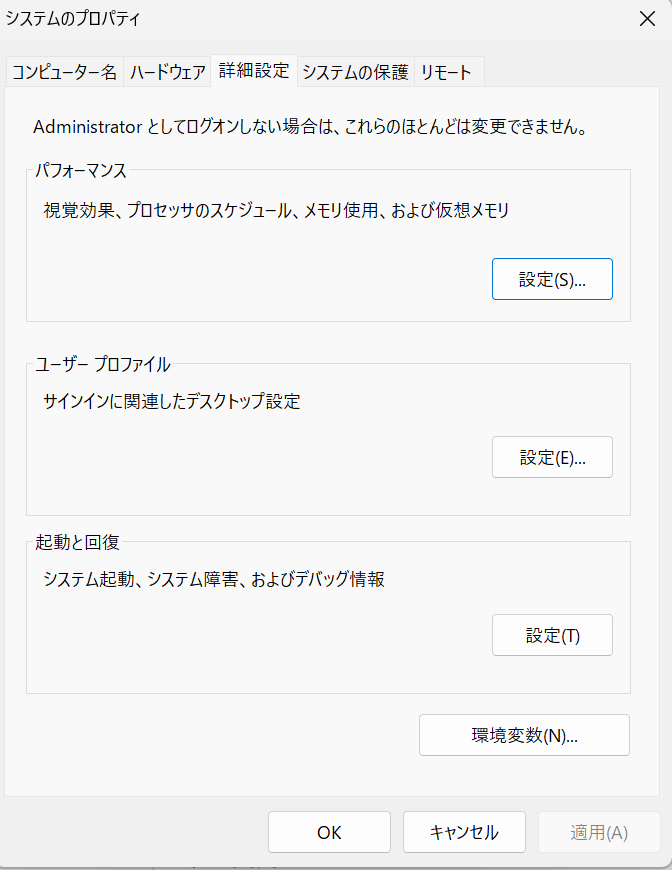Open the 環境変数(N) dialog

[x=524, y=735]
